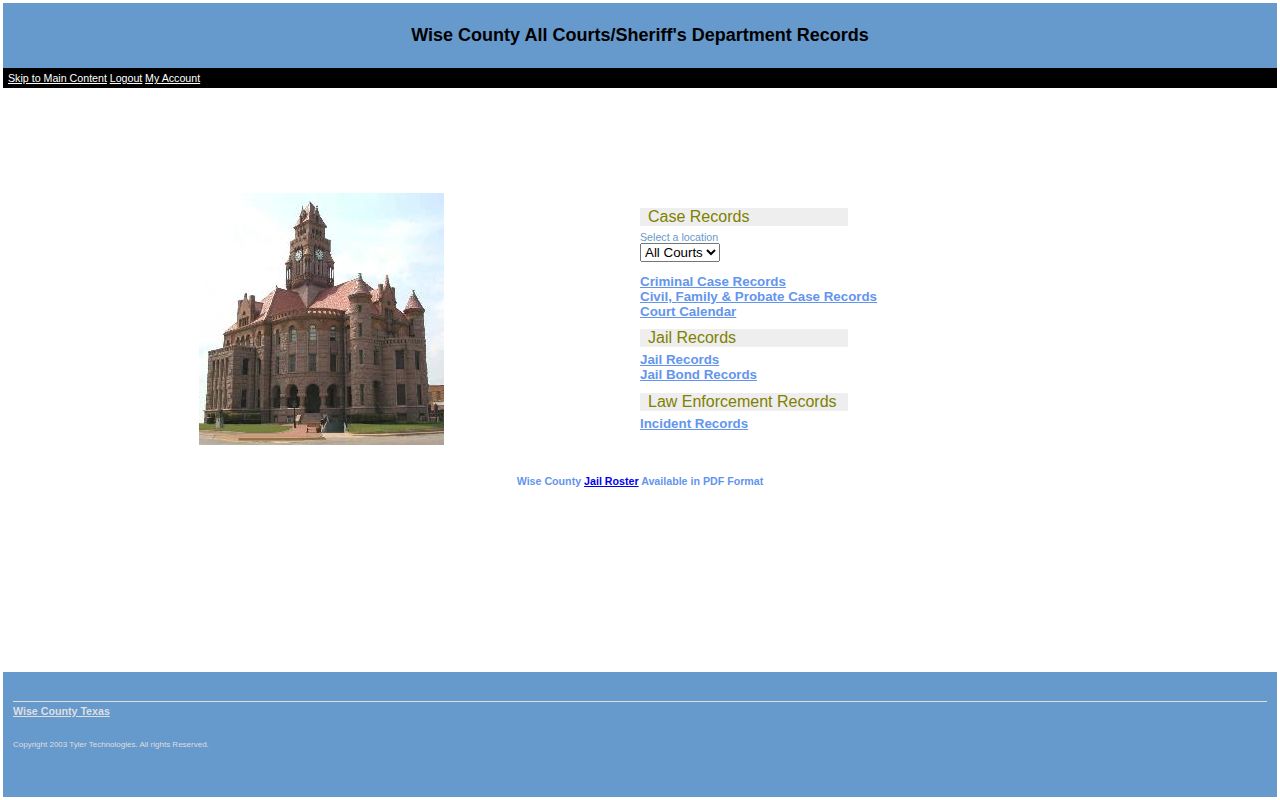This screenshot has height=800, width=1280.
Task: Click the Case Records section heading
Action: (x=744, y=217)
